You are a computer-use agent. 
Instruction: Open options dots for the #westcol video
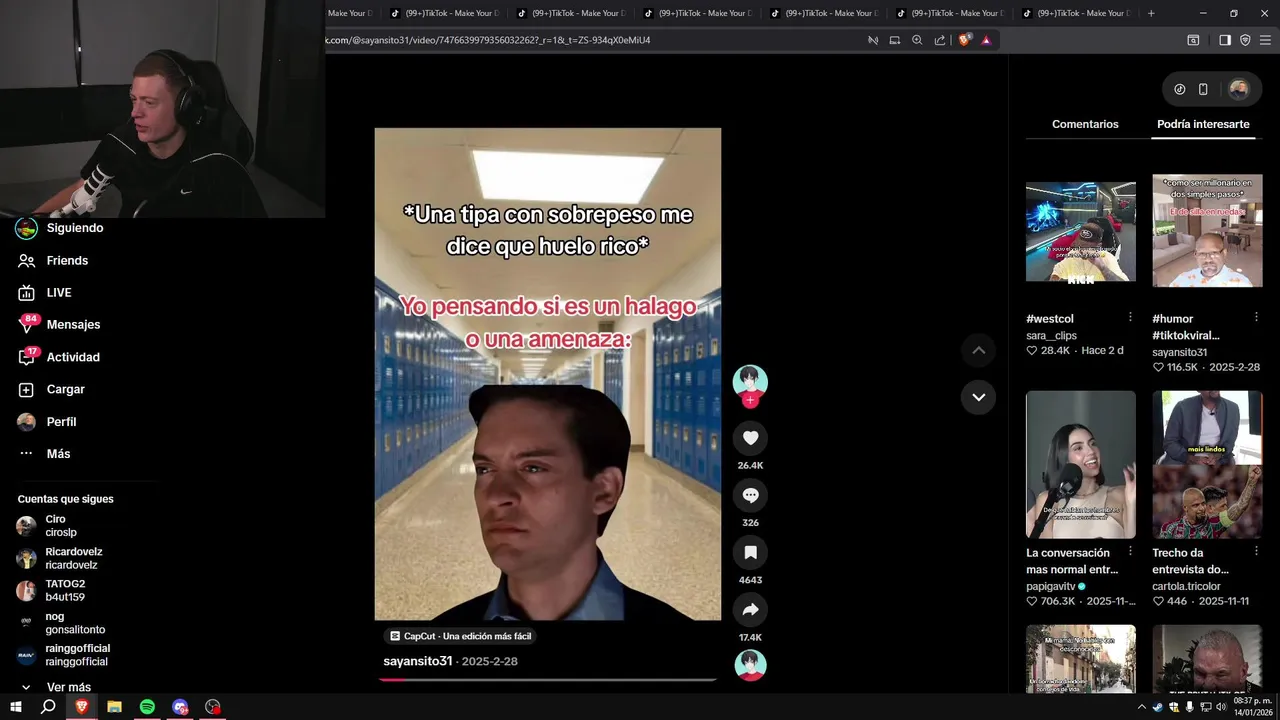(x=1131, y=317)
